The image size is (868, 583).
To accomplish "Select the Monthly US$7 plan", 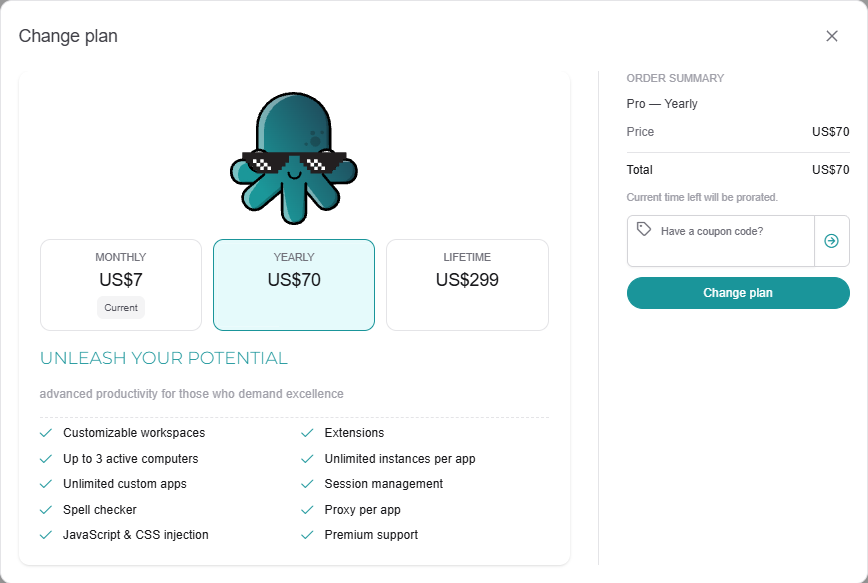I will (x=121, y=285).
